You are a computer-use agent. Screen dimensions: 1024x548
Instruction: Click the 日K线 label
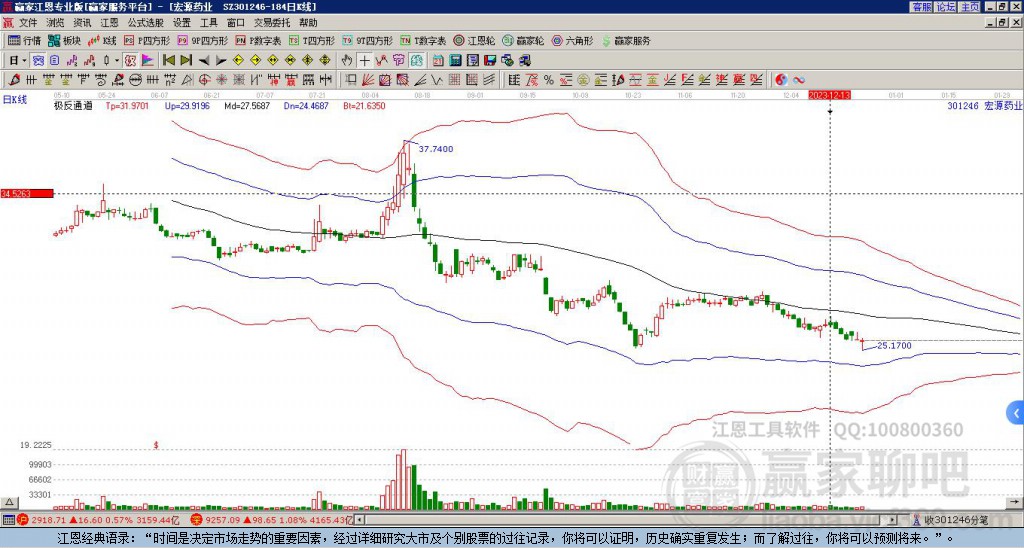pos(15,100)
